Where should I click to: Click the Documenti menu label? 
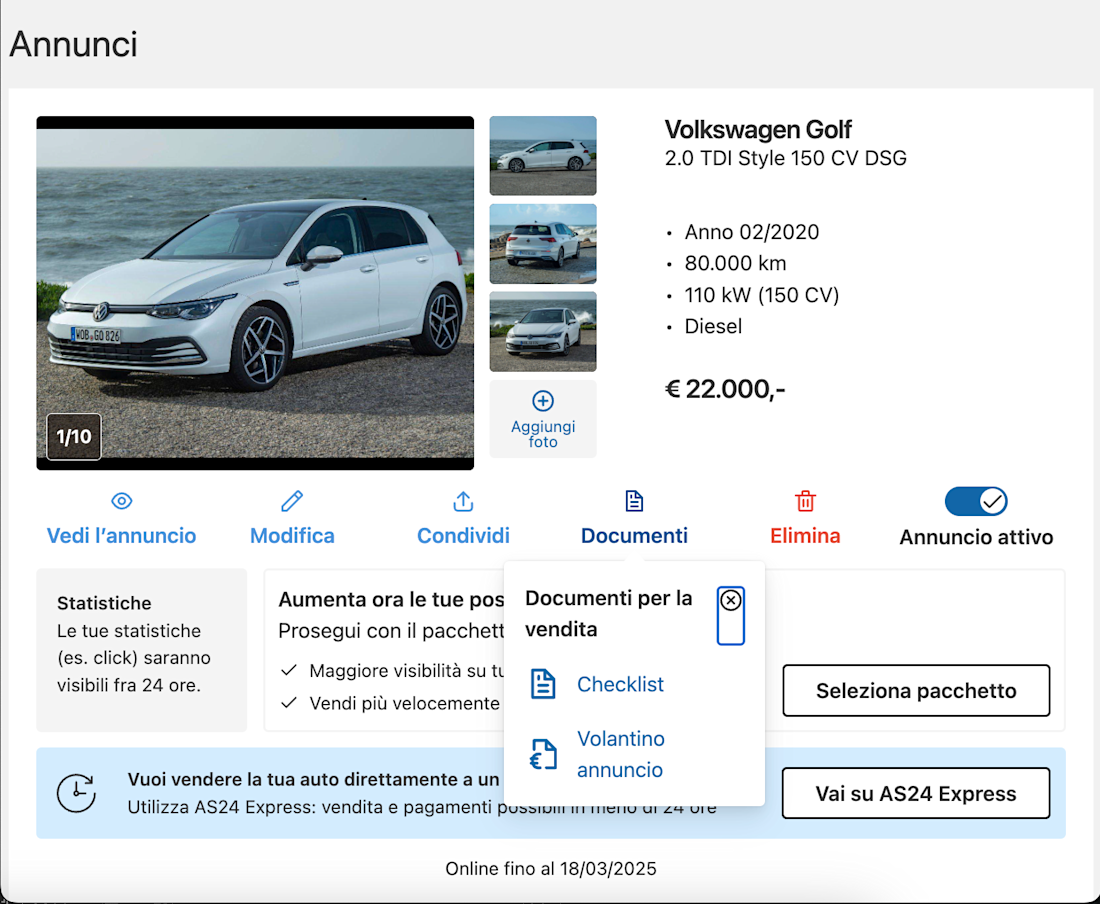[x=634, y=536]
